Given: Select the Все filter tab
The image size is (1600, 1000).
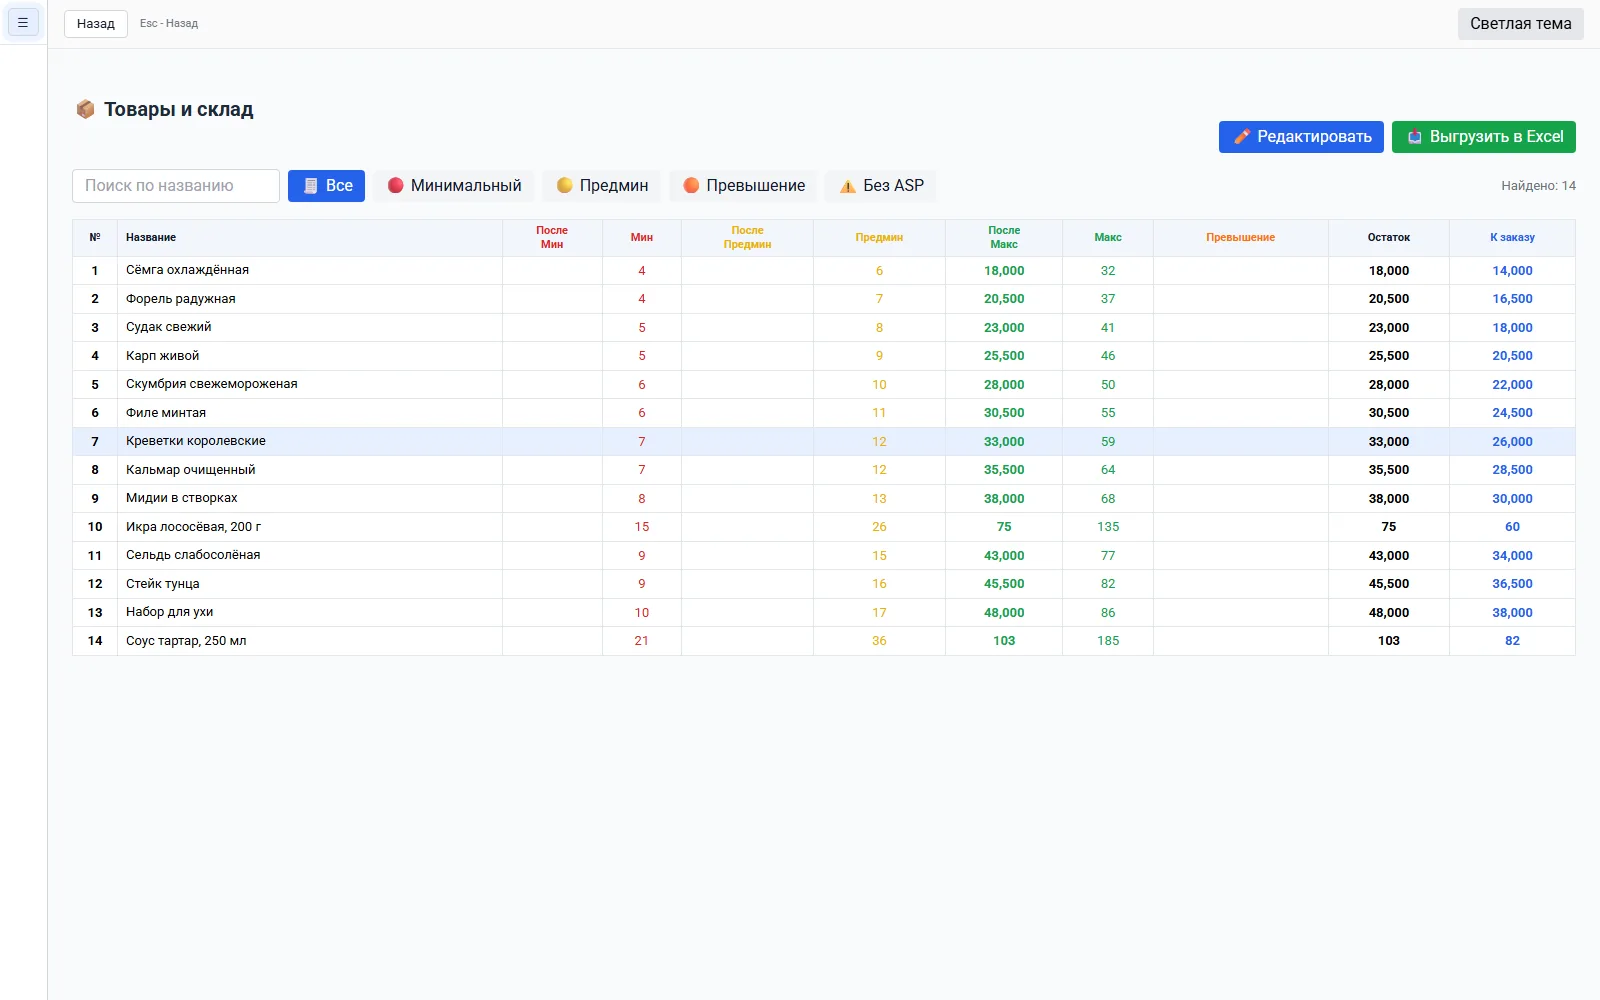Looking at the screenshot, I should (327, 186).
